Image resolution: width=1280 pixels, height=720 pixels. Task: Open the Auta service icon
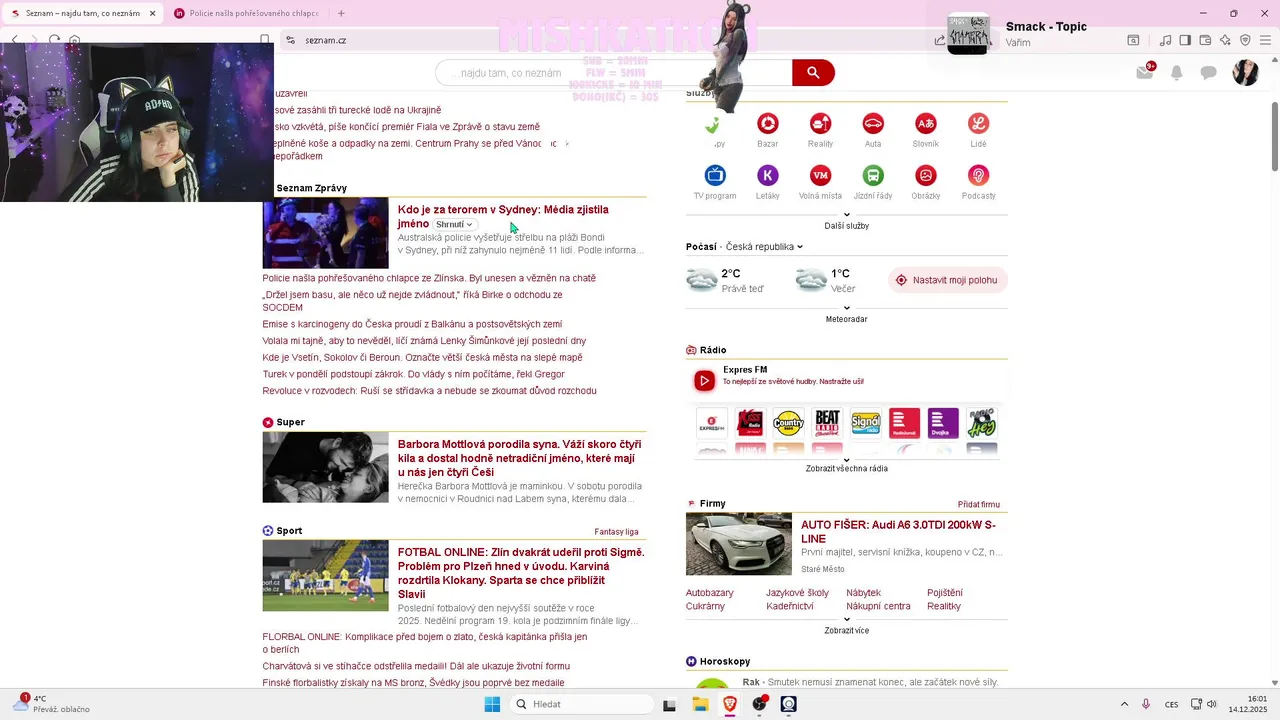tap(873, 123)
